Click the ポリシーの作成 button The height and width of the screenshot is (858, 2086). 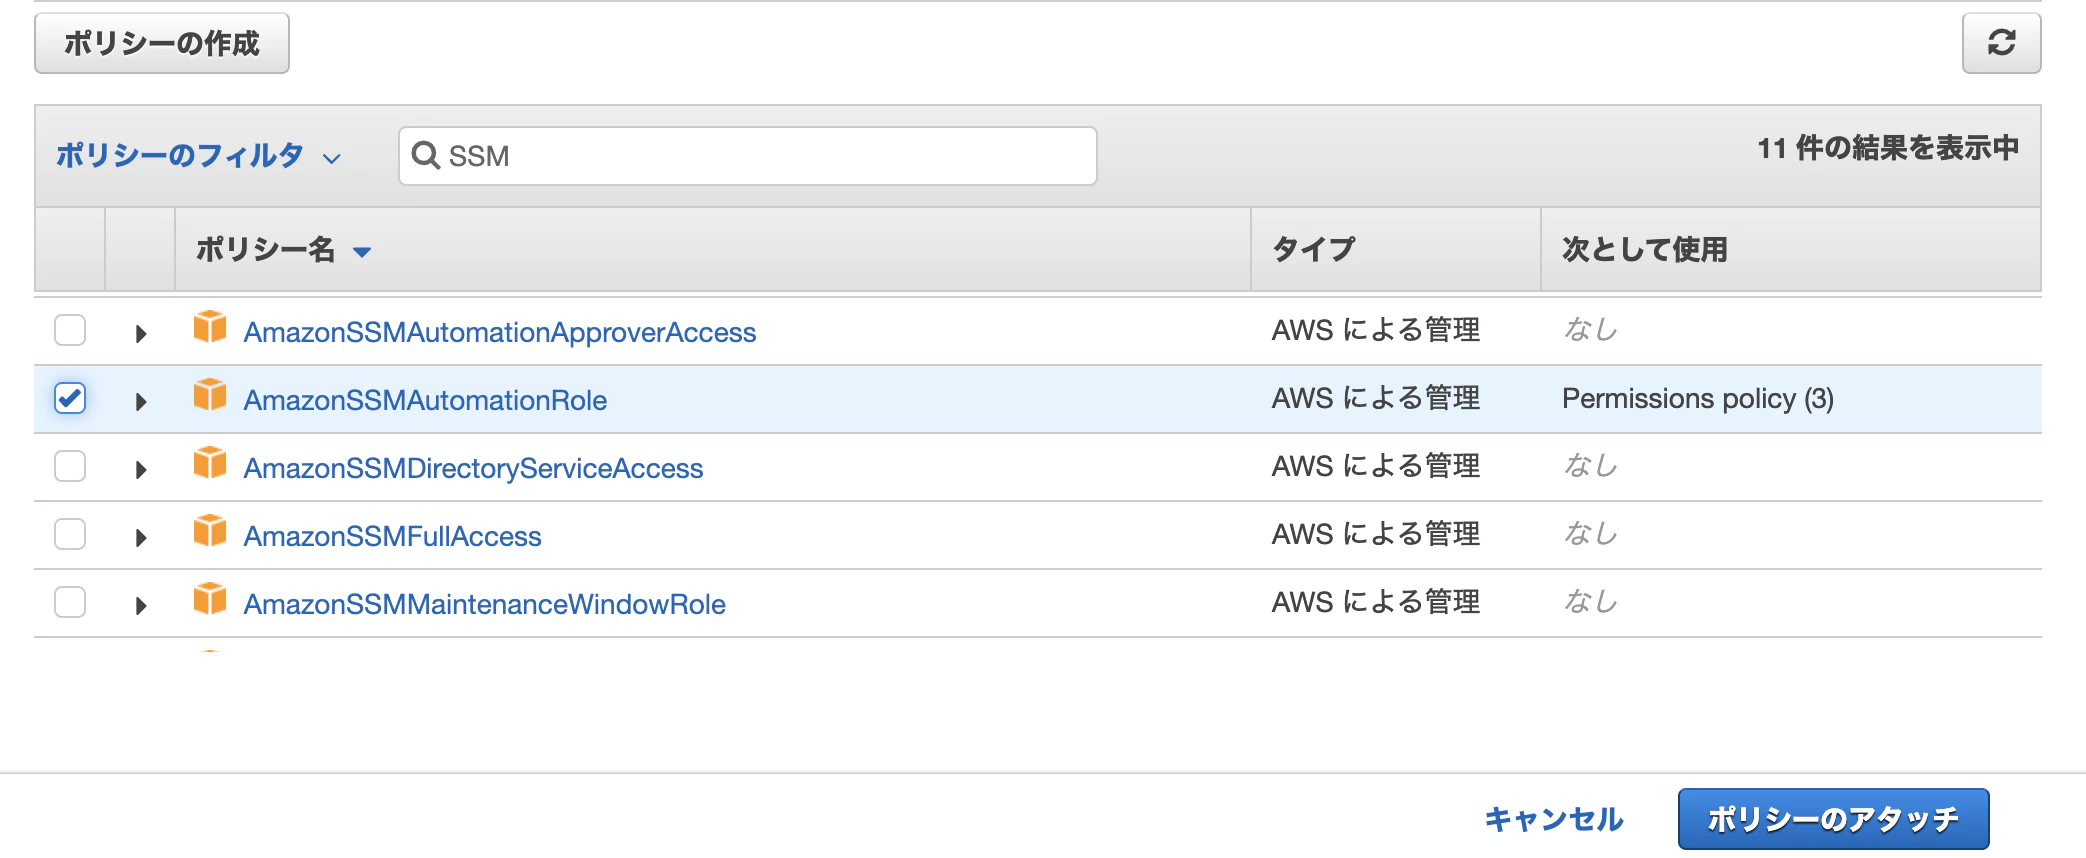pyautogui.click(x=162, y=43)
